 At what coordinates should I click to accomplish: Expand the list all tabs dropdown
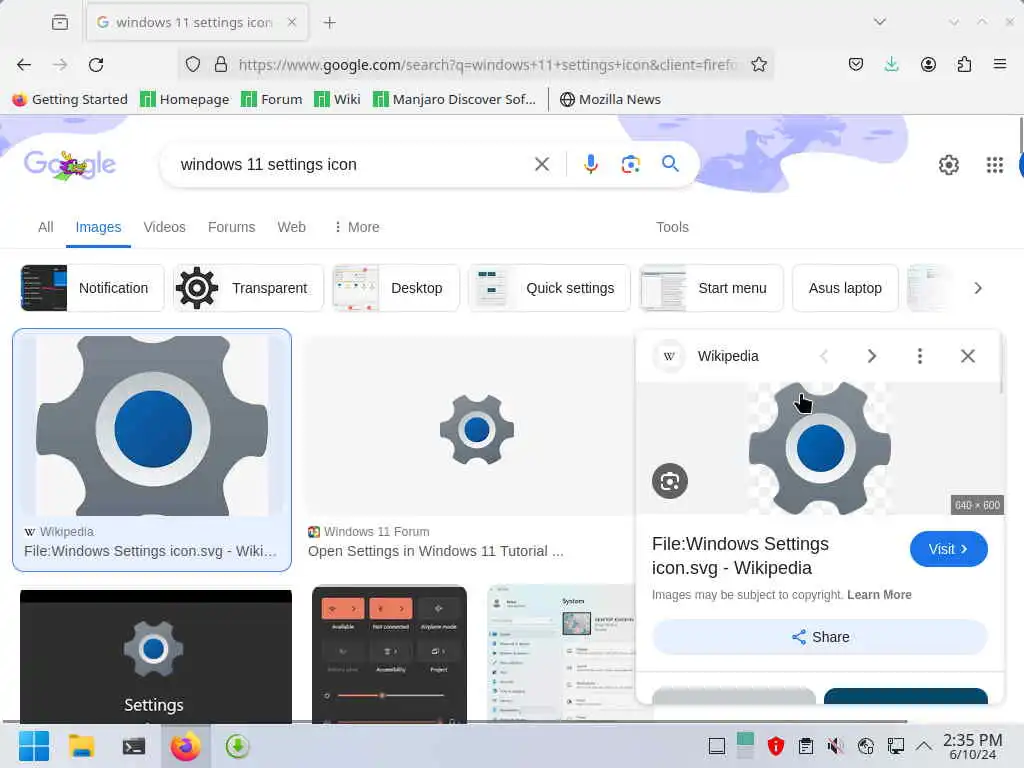880,22
